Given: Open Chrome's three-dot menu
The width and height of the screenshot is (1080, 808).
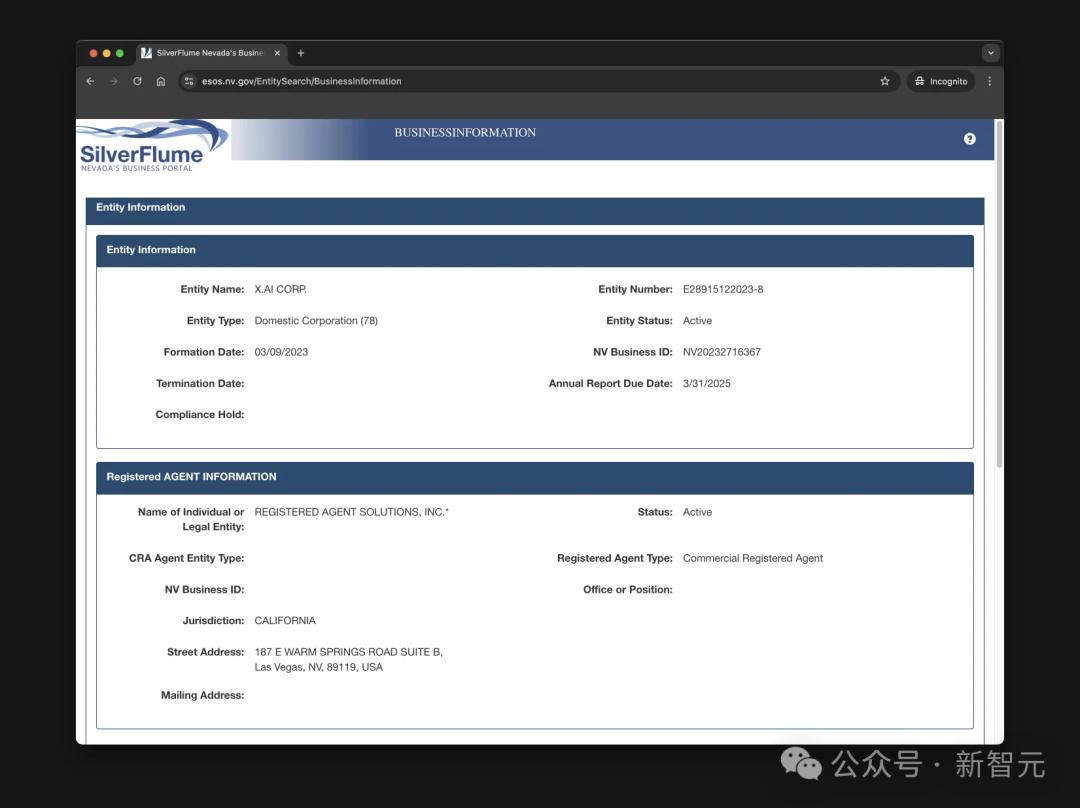Looking at the screenshot, I should pyautogui.click(x=990, y=81).
